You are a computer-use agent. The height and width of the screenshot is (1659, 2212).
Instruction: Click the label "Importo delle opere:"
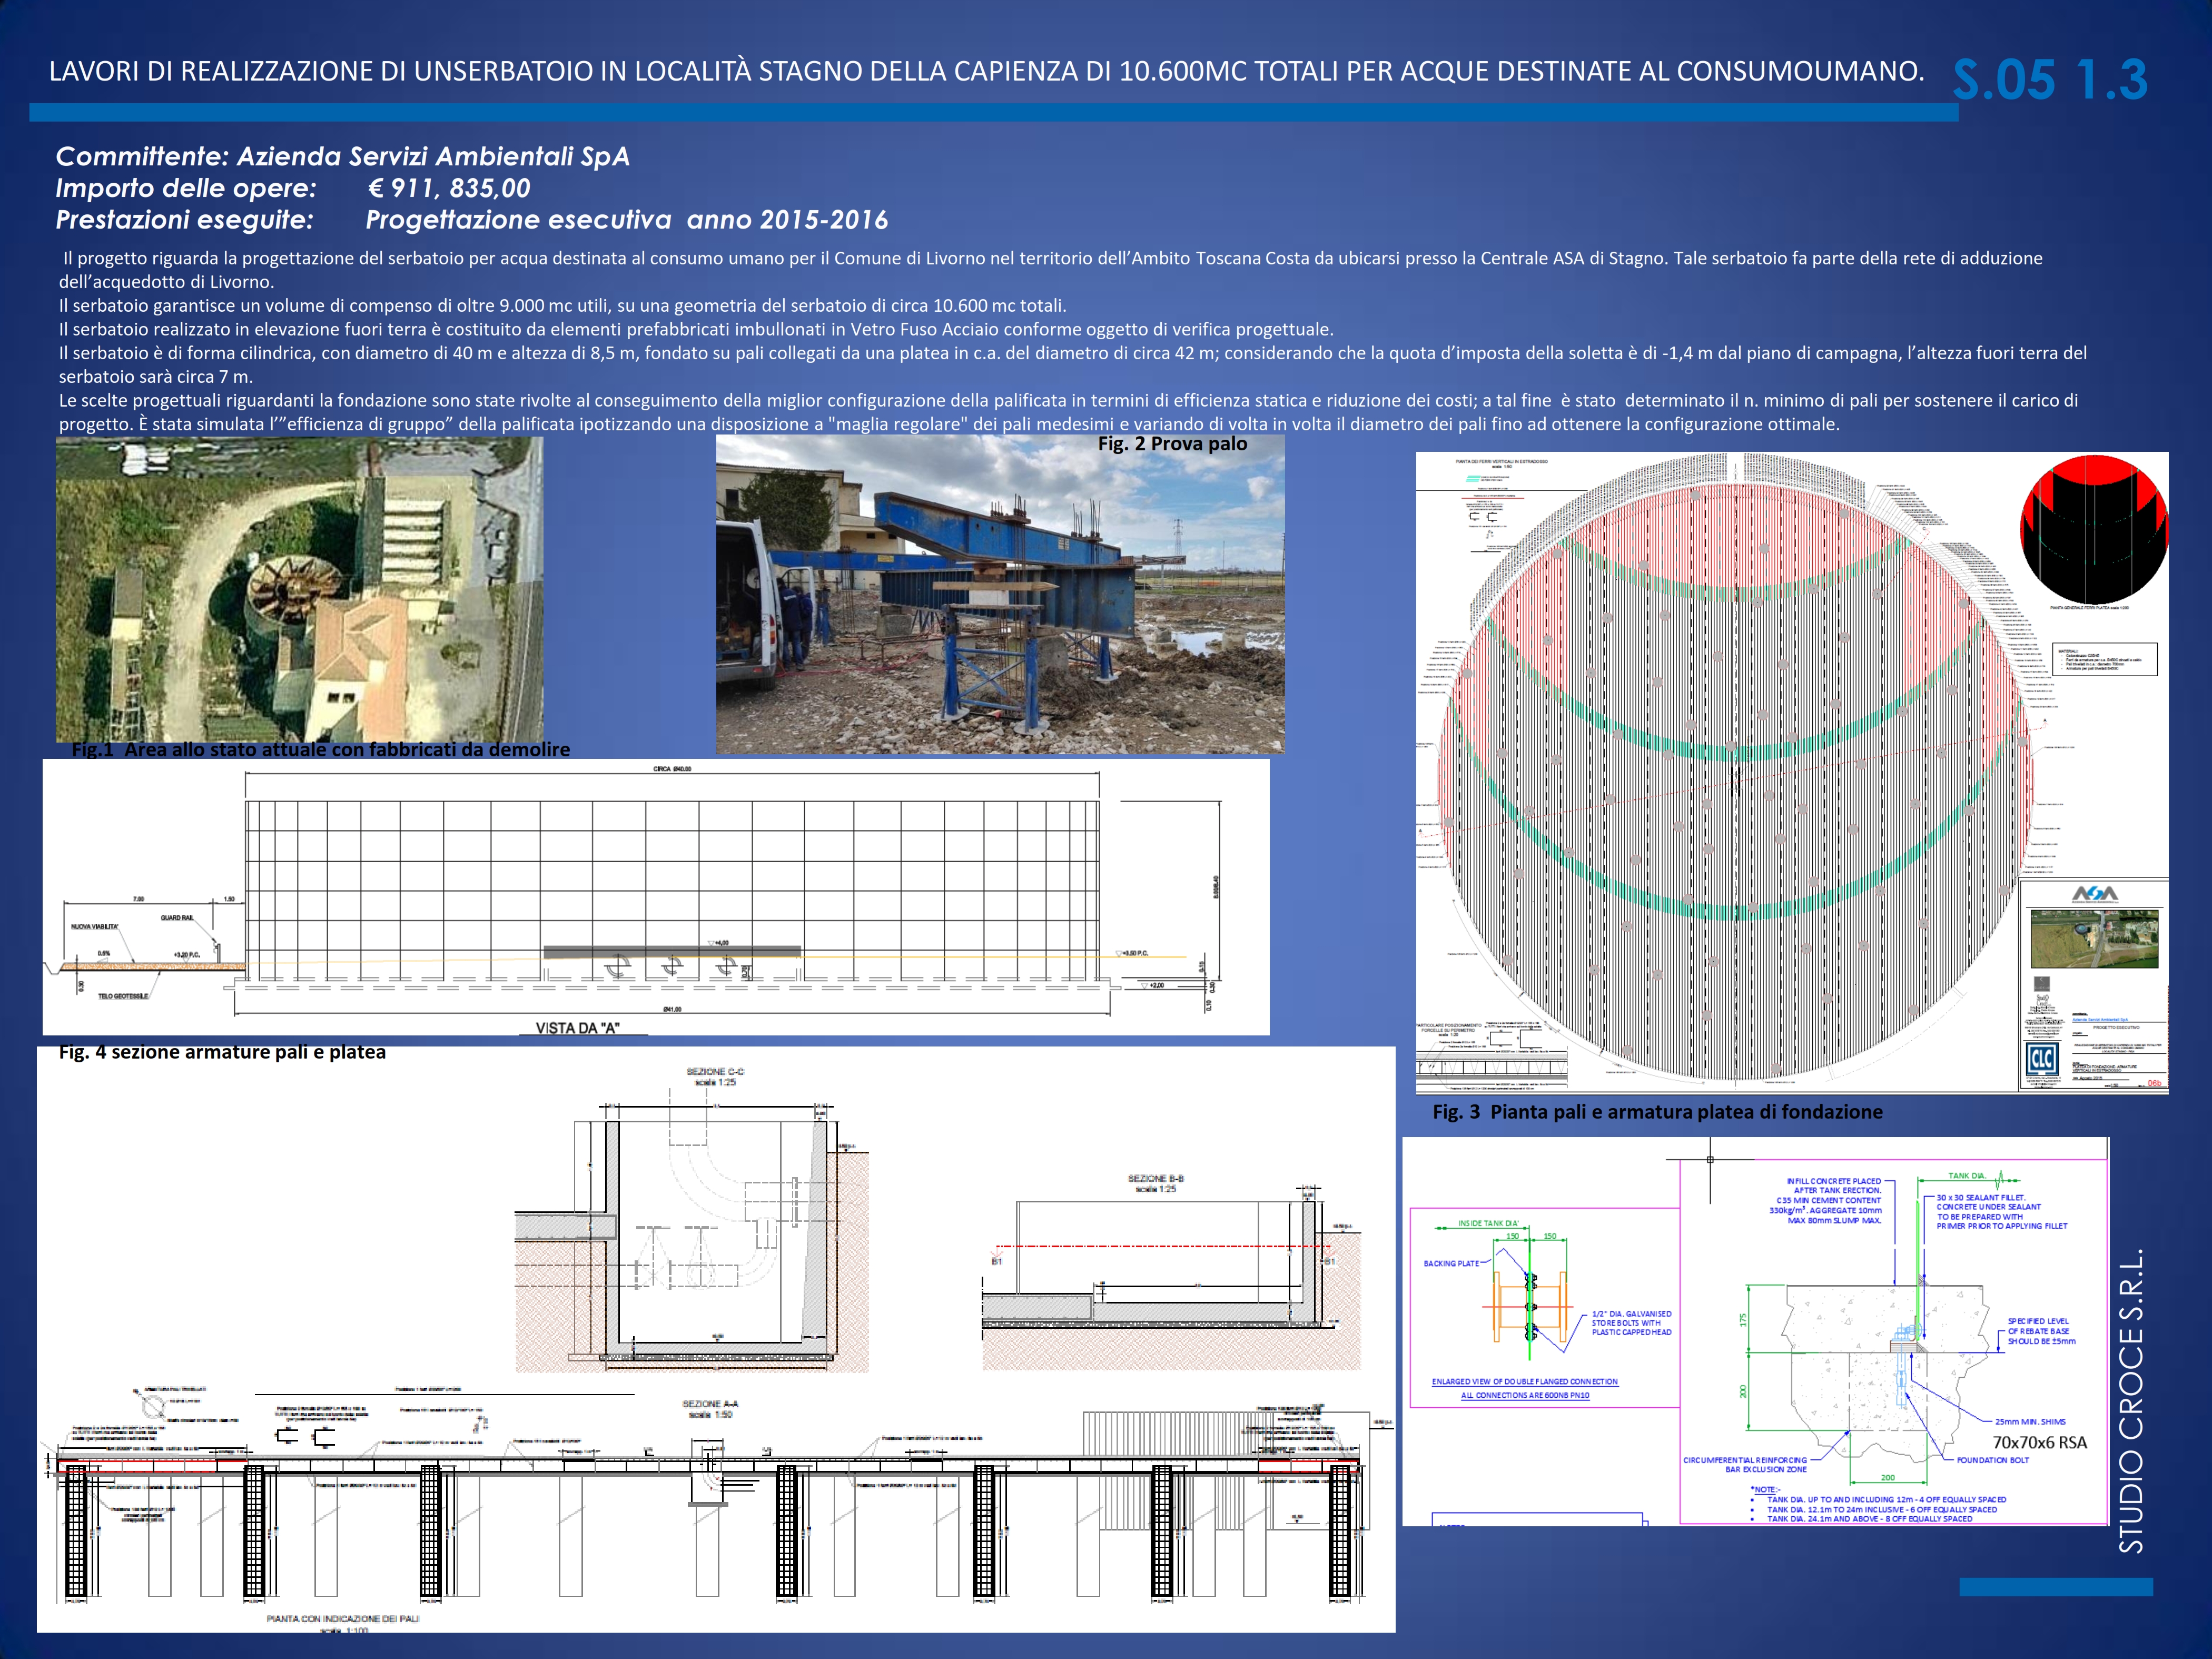(186, 188)
